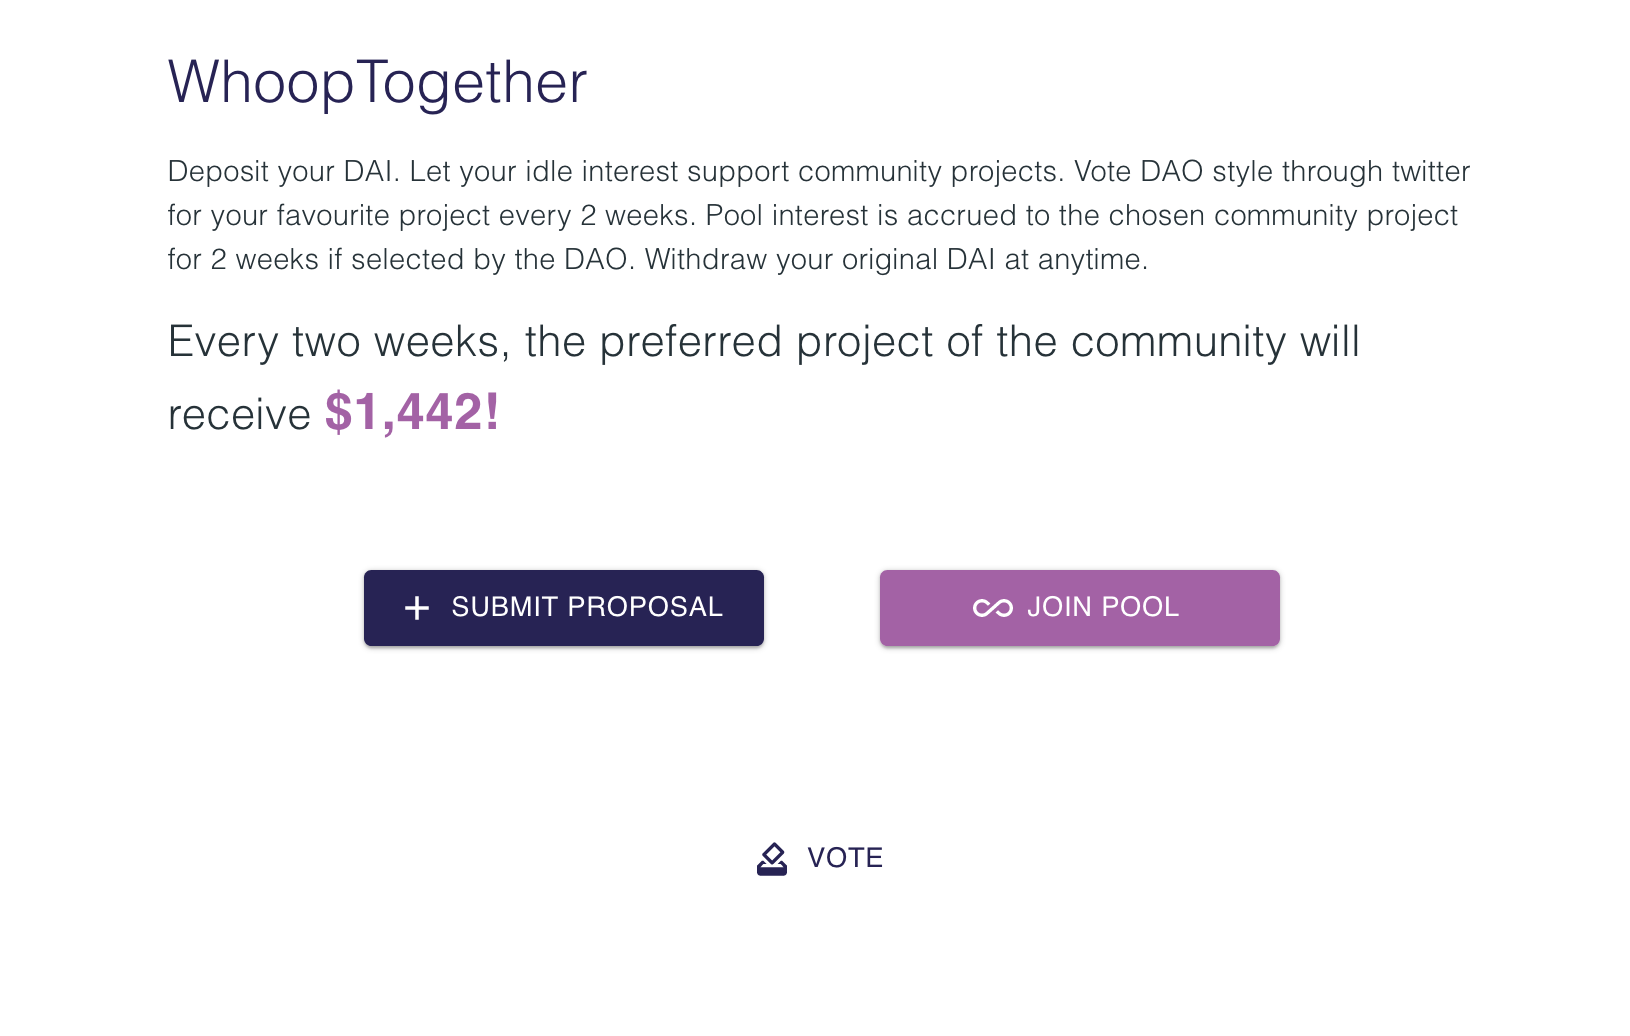Click the plus icon on Submit Proposal
Image resolution: width=1630 pixels, height=1036 pixels.
pos(417,608)
